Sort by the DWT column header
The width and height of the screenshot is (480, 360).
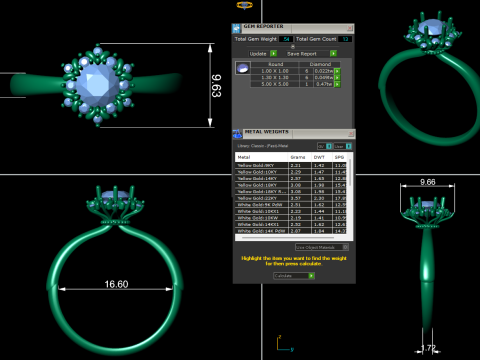(x=319, y=157)
